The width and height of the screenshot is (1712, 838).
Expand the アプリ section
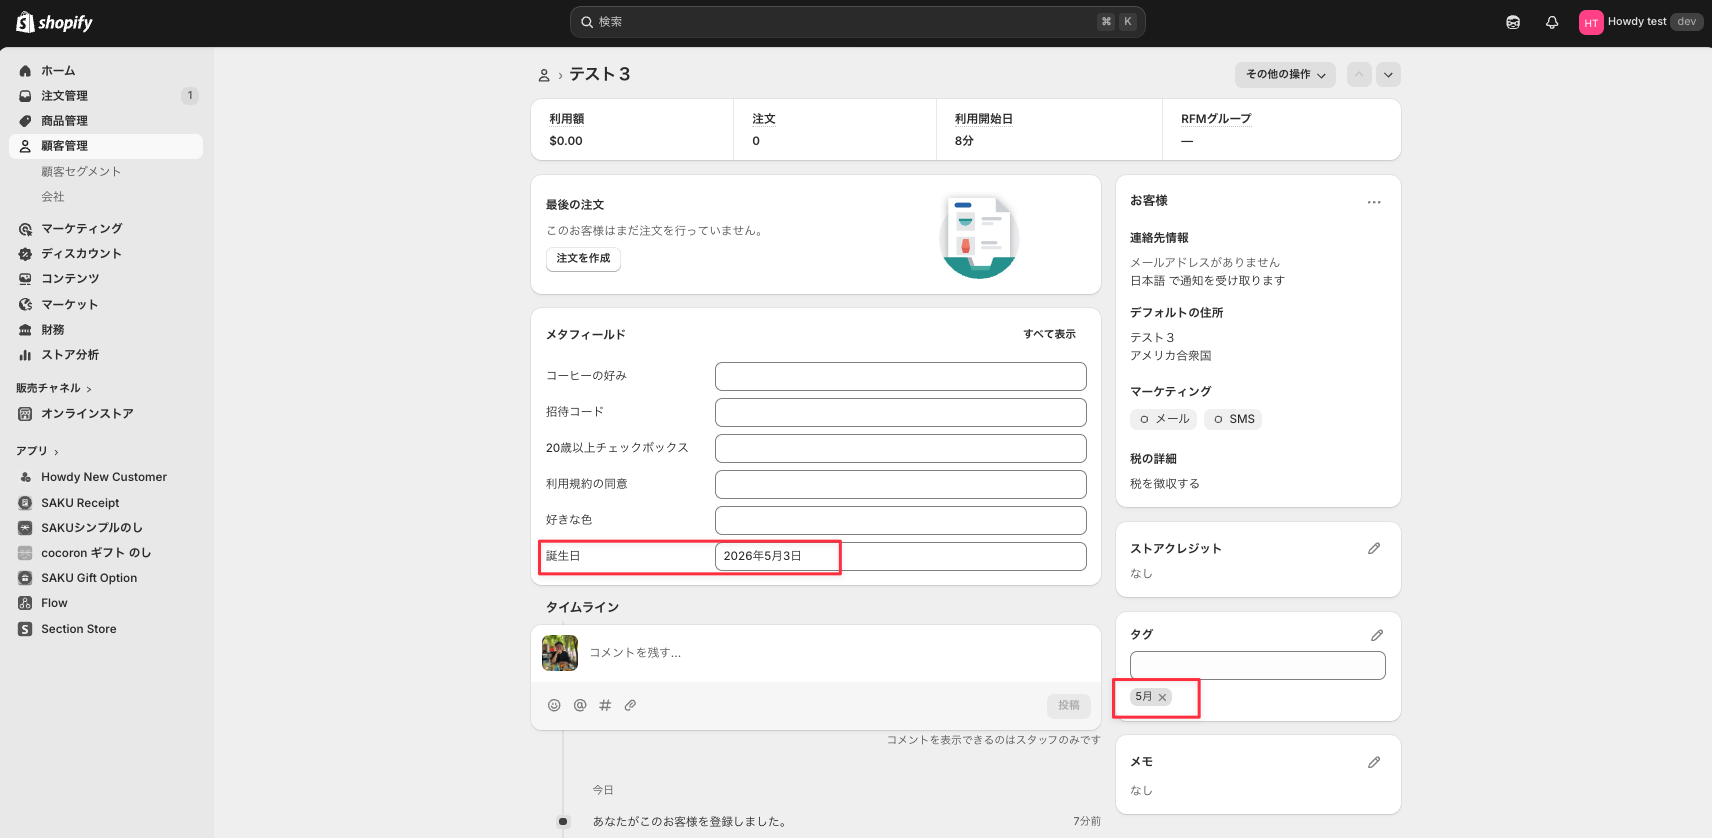tap(37, 451)
